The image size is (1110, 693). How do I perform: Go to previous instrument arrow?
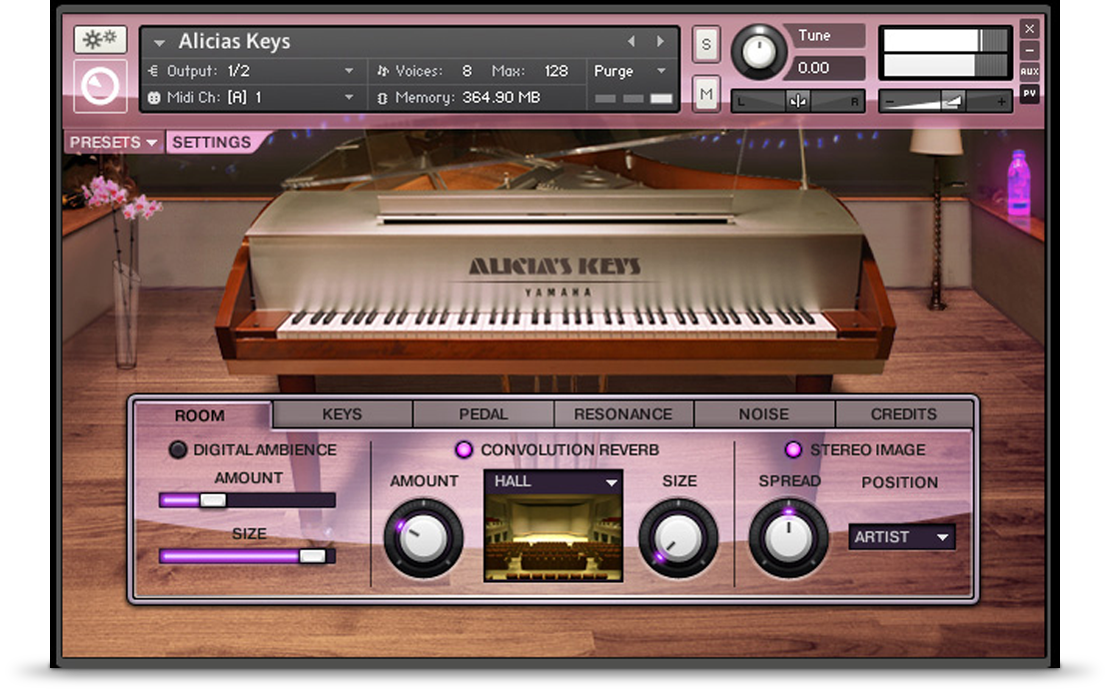pyautogui.click(x=631, y=41)
